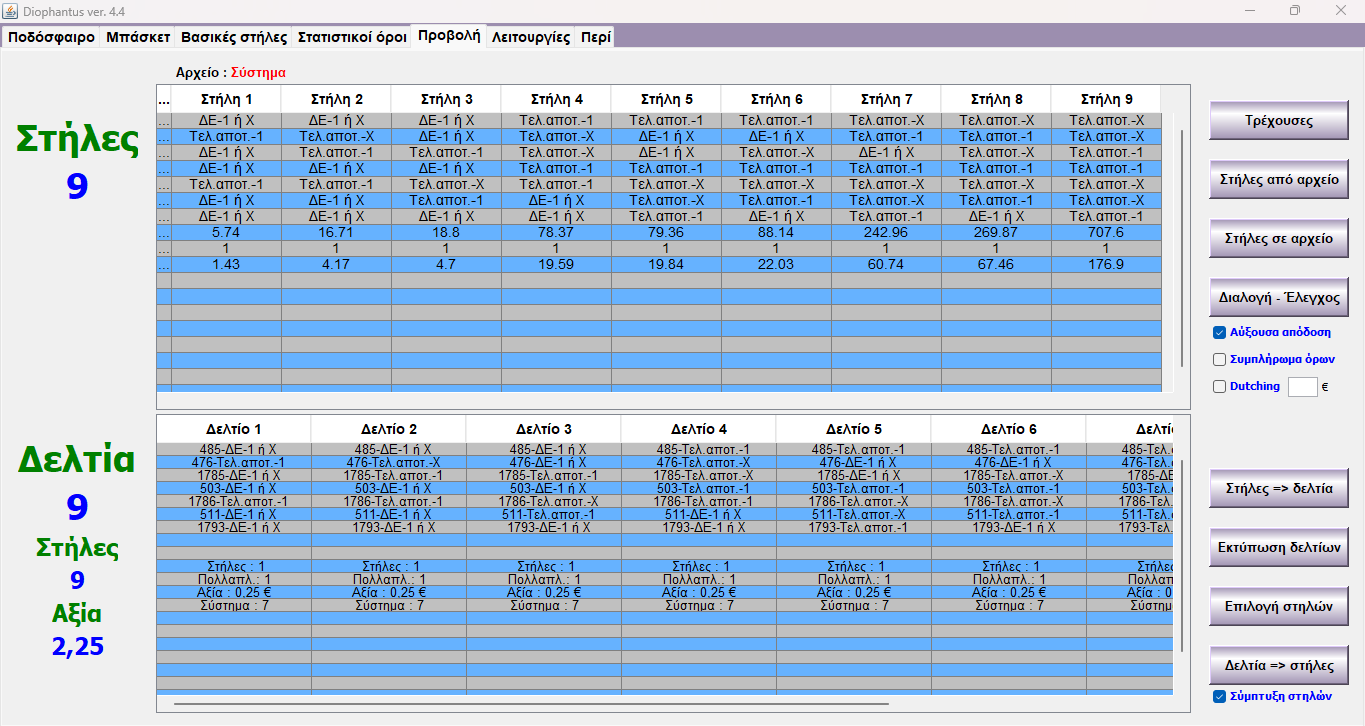Click the Στήλη 4 column header
1365x726 pixels.
(x=556, y=100)
